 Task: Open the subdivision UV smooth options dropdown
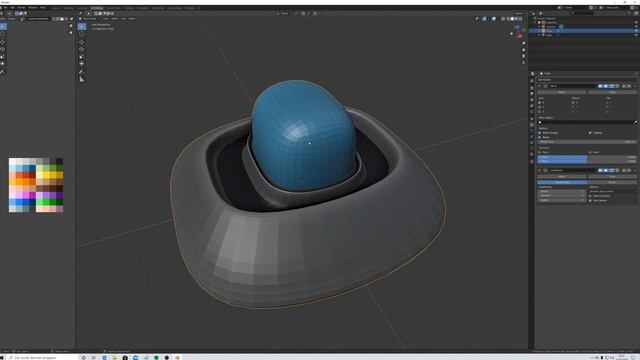[x=613, y=191]
